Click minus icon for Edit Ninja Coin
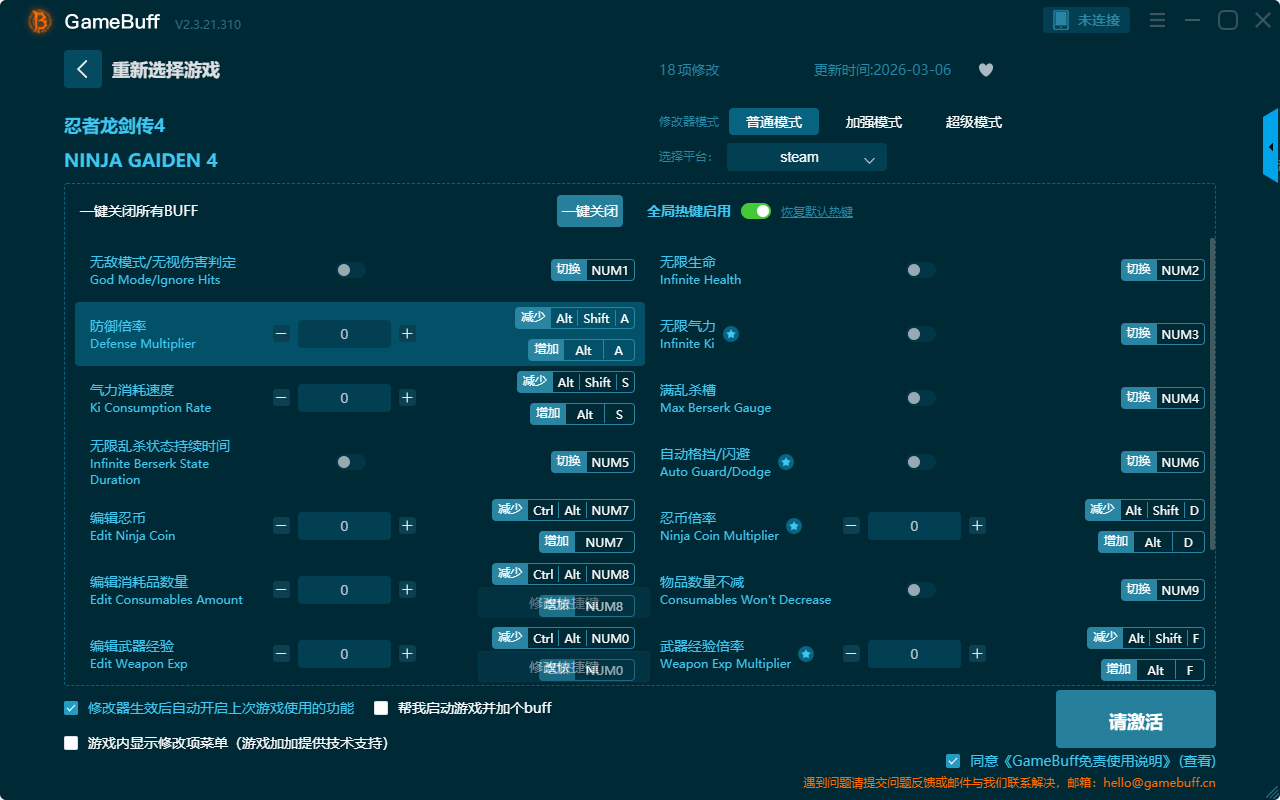This screenshot has height=800, width=1280. pos(281,526)
